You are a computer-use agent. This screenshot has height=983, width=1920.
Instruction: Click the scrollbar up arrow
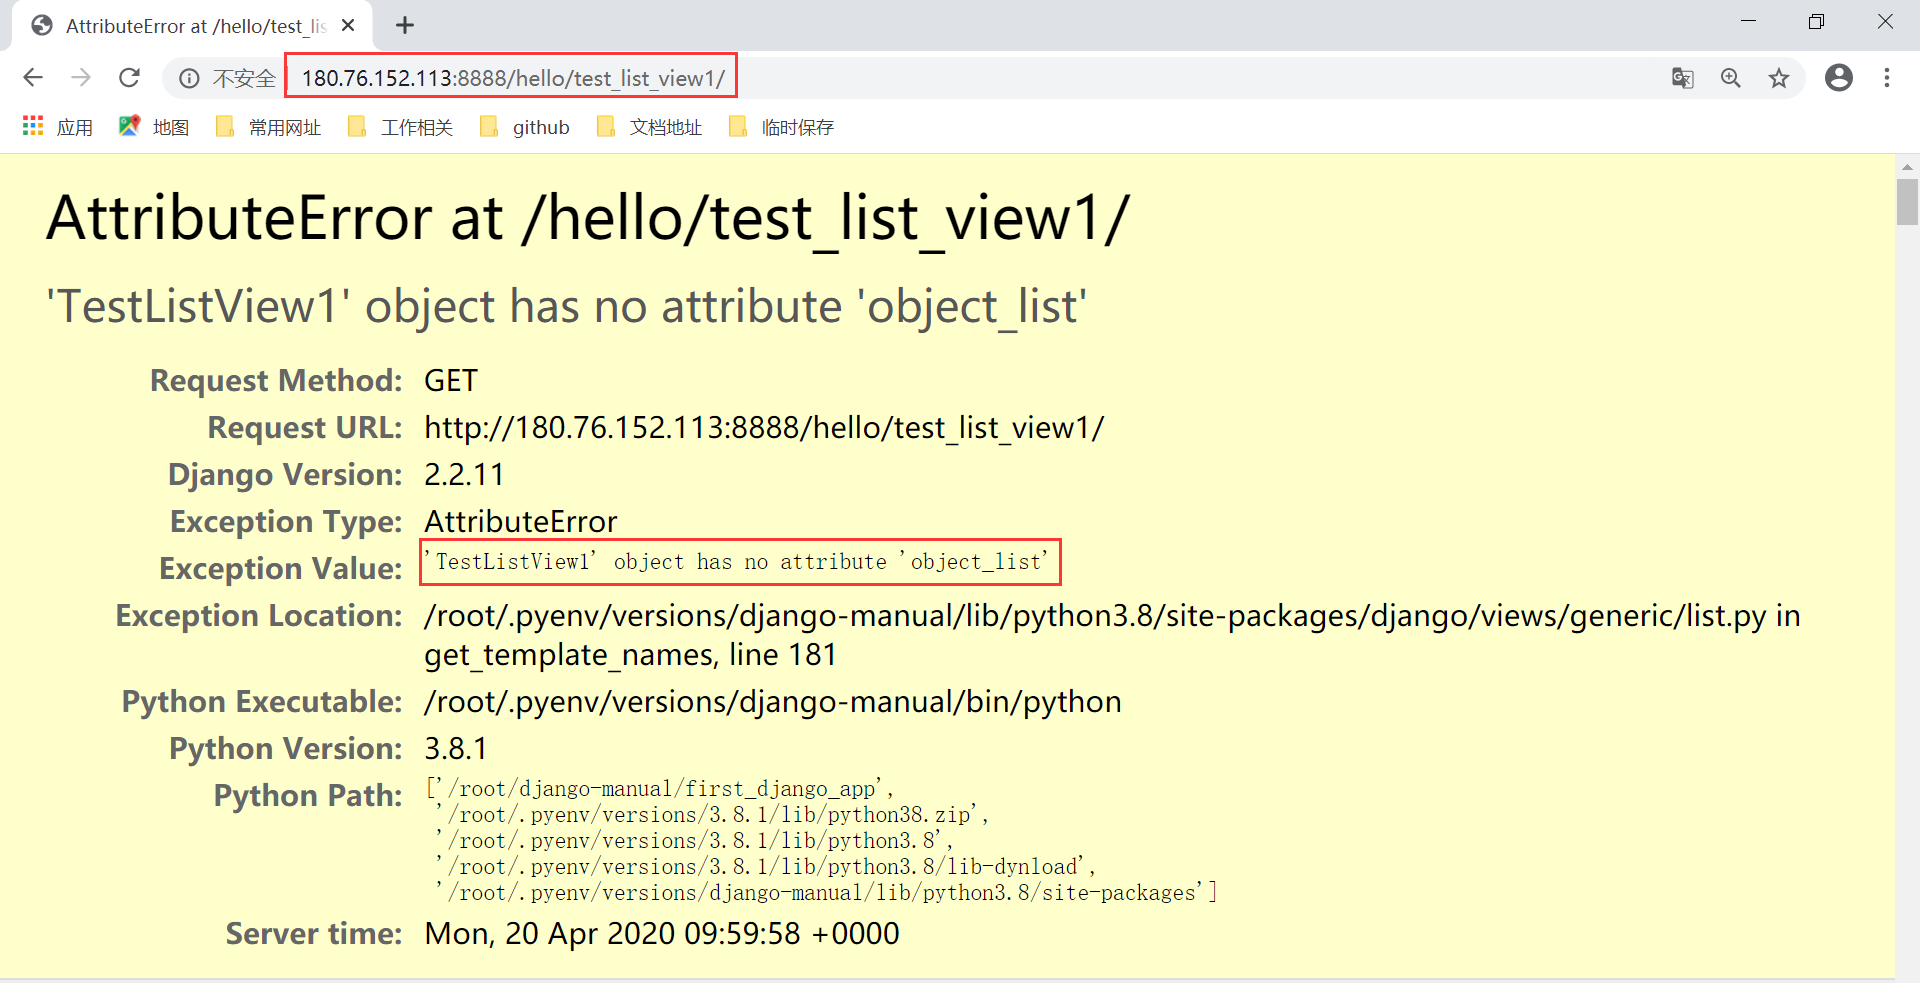click(x=1907, y=166)
